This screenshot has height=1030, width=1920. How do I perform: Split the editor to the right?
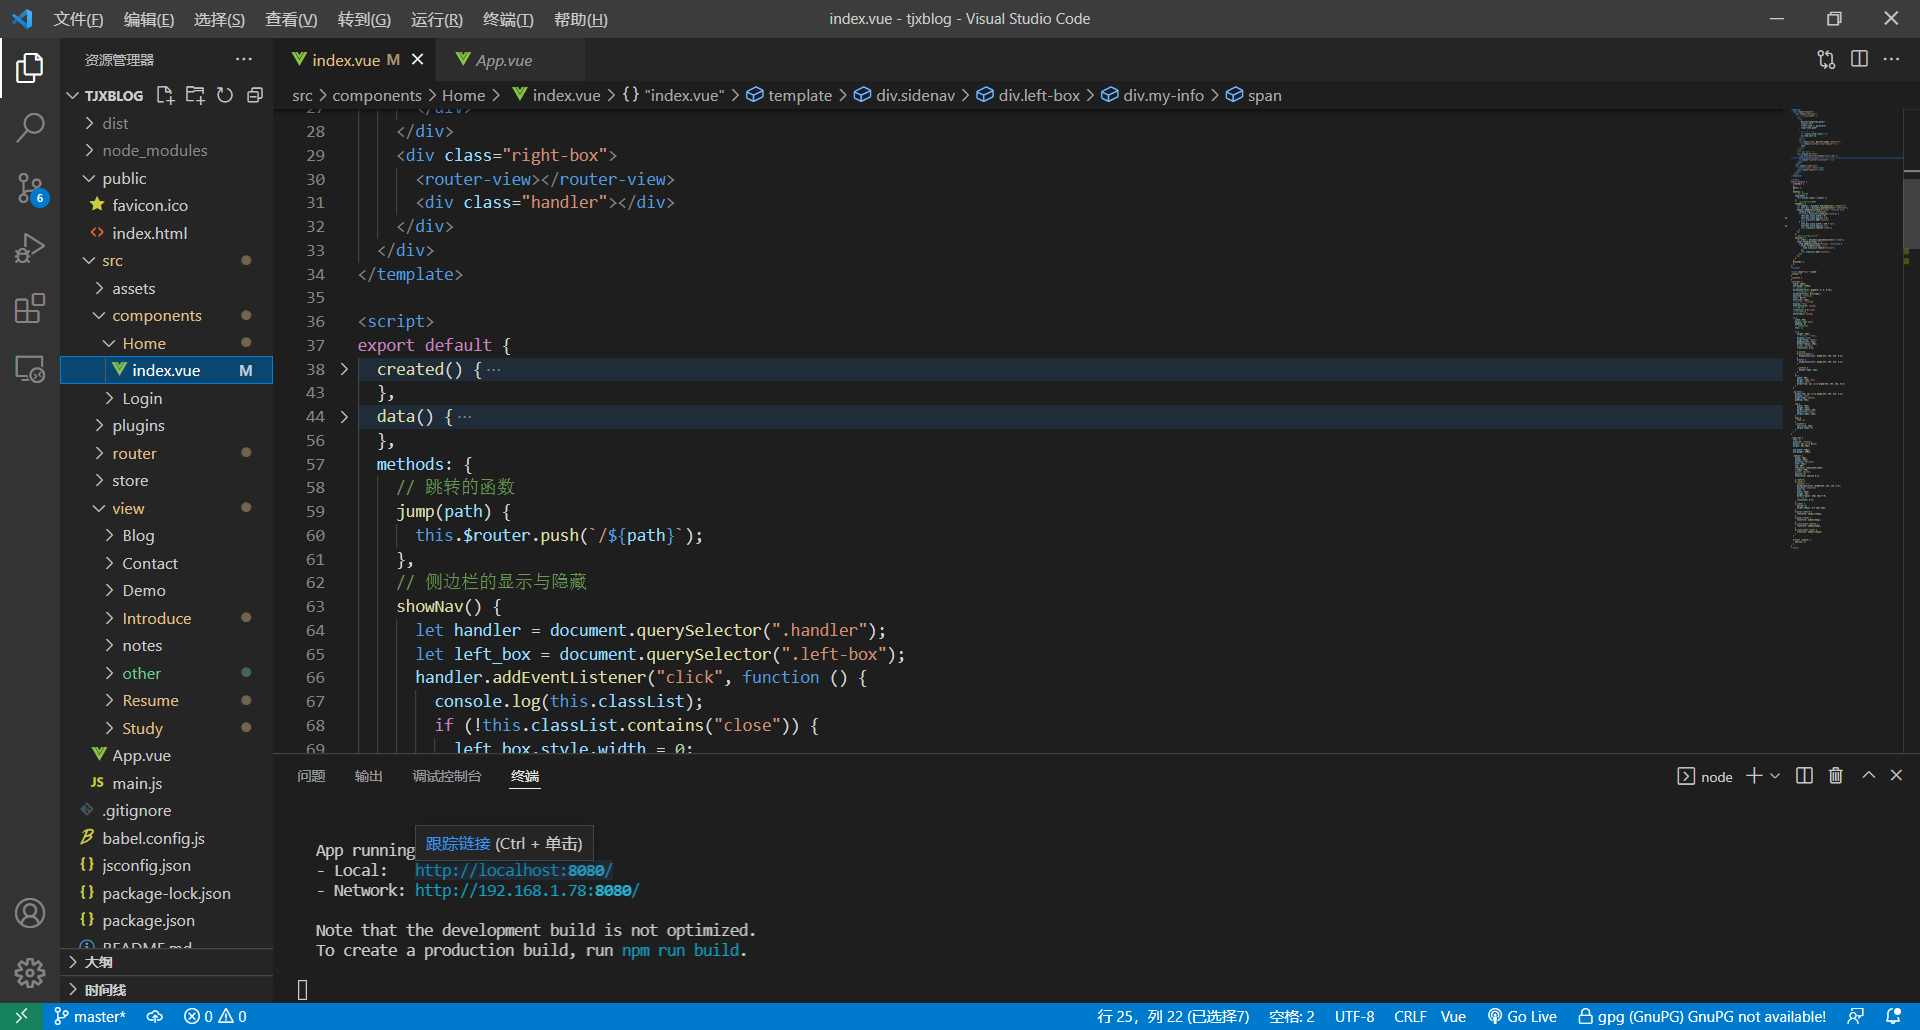pyautogui.click(x=1859, y=60)
